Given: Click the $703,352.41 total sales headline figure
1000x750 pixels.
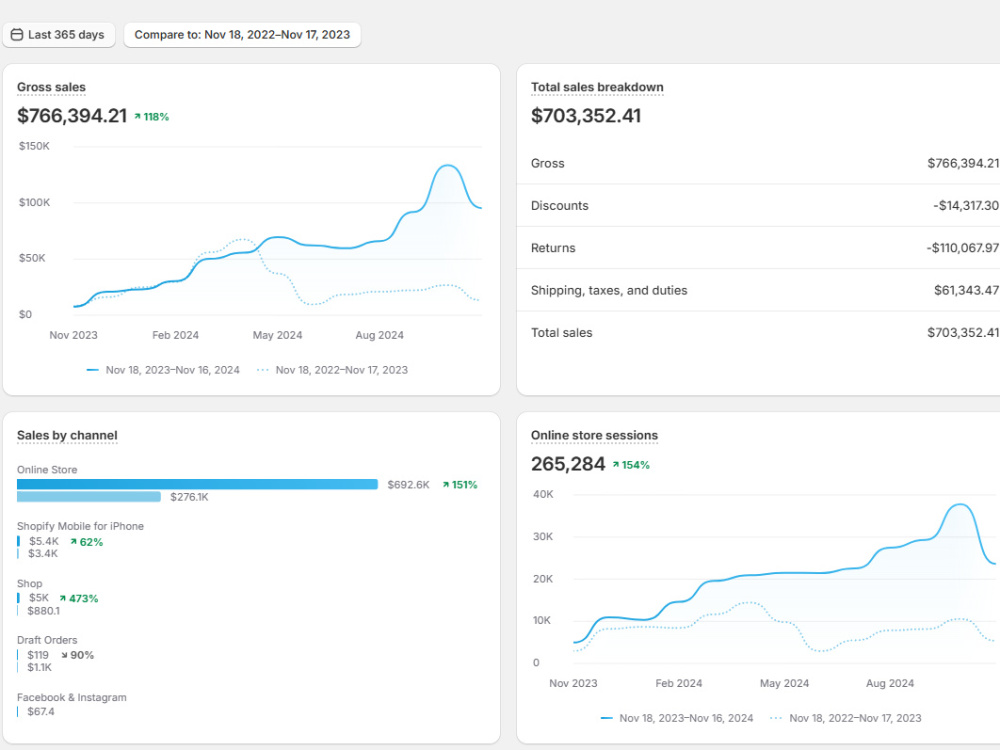Looking at the screenshot, I should [586, 115].
